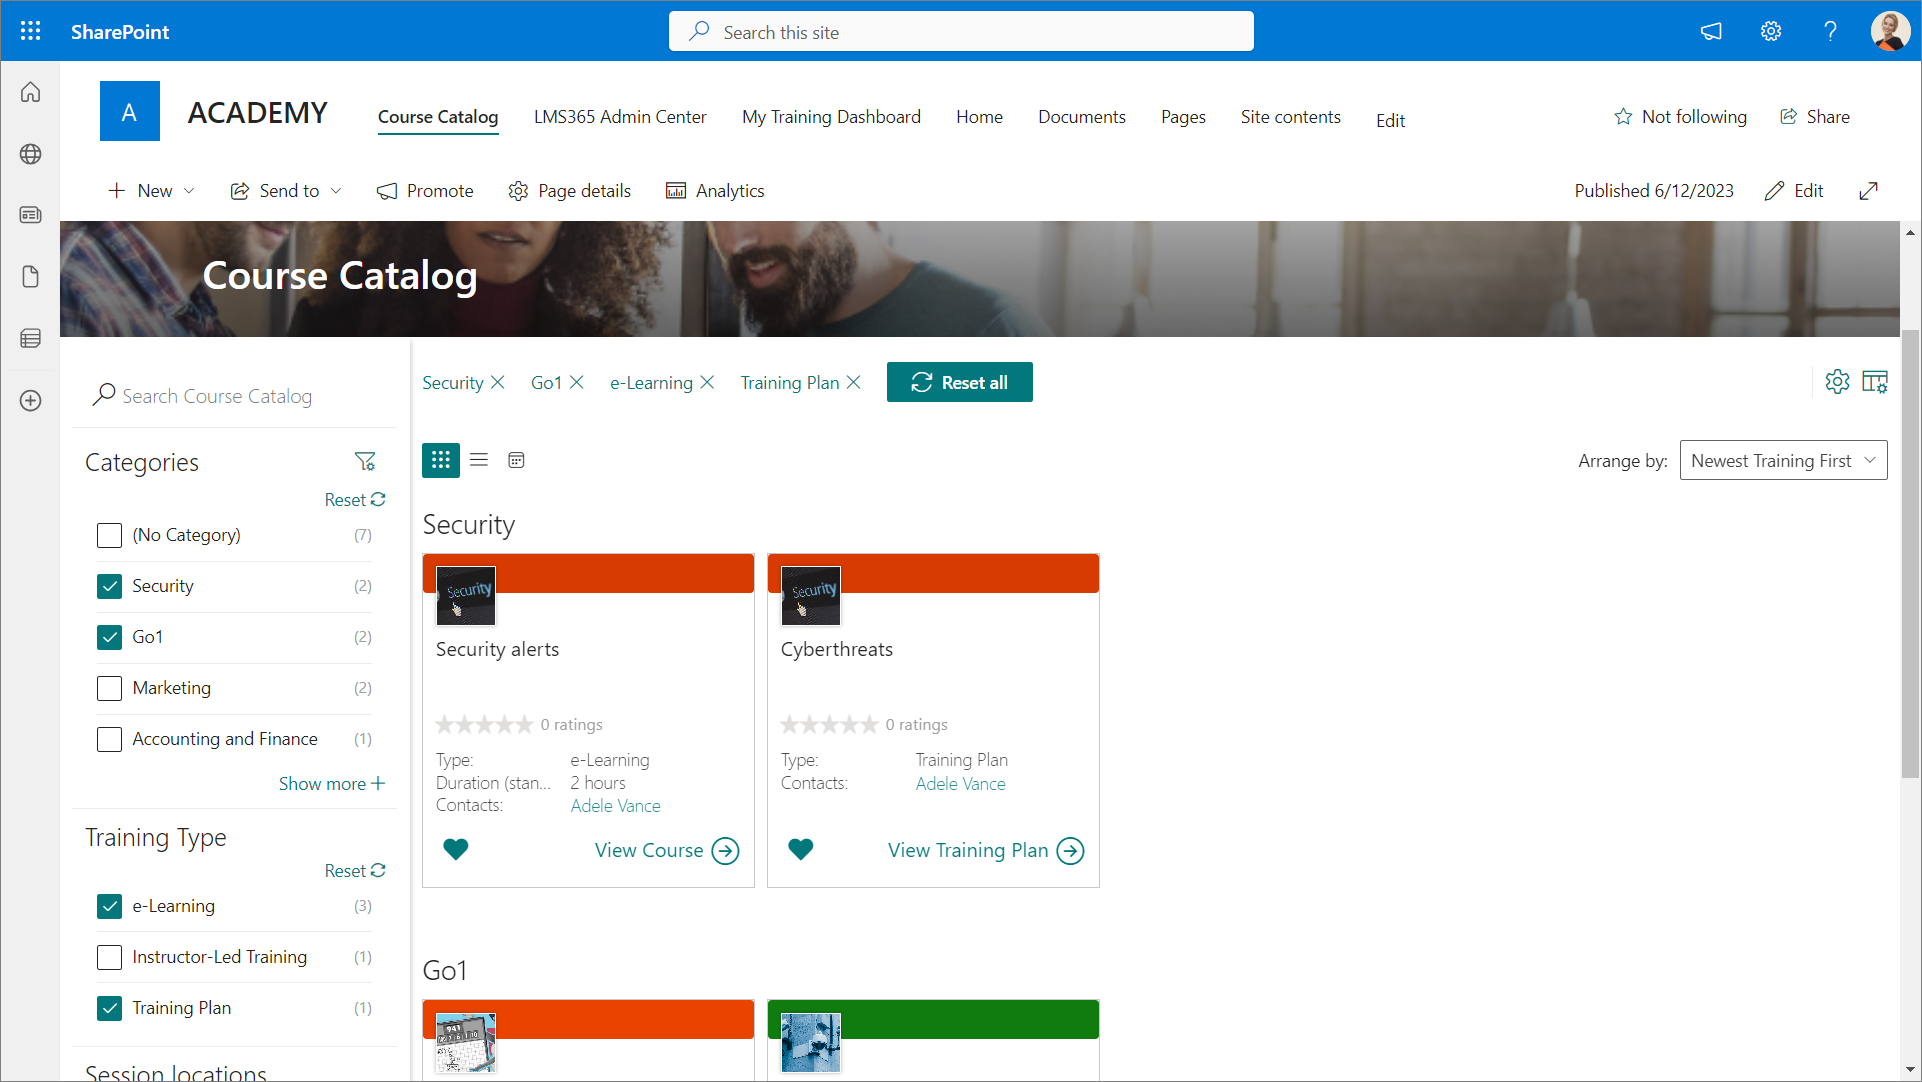Favorite the Security alerts course heart
This screenshot has height=1082, width=1922.
pos(456,850)
